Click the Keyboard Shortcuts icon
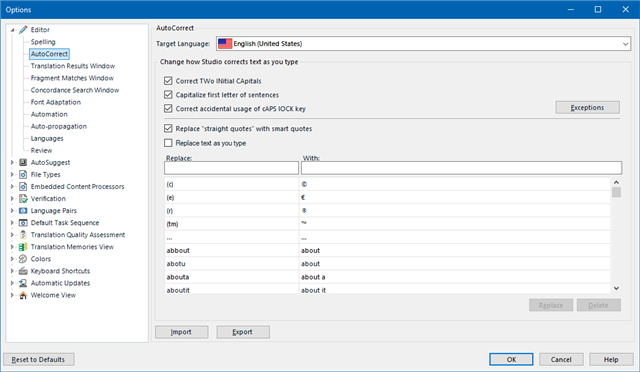Viewport: 640px width, 372px height. coord(23,271)
